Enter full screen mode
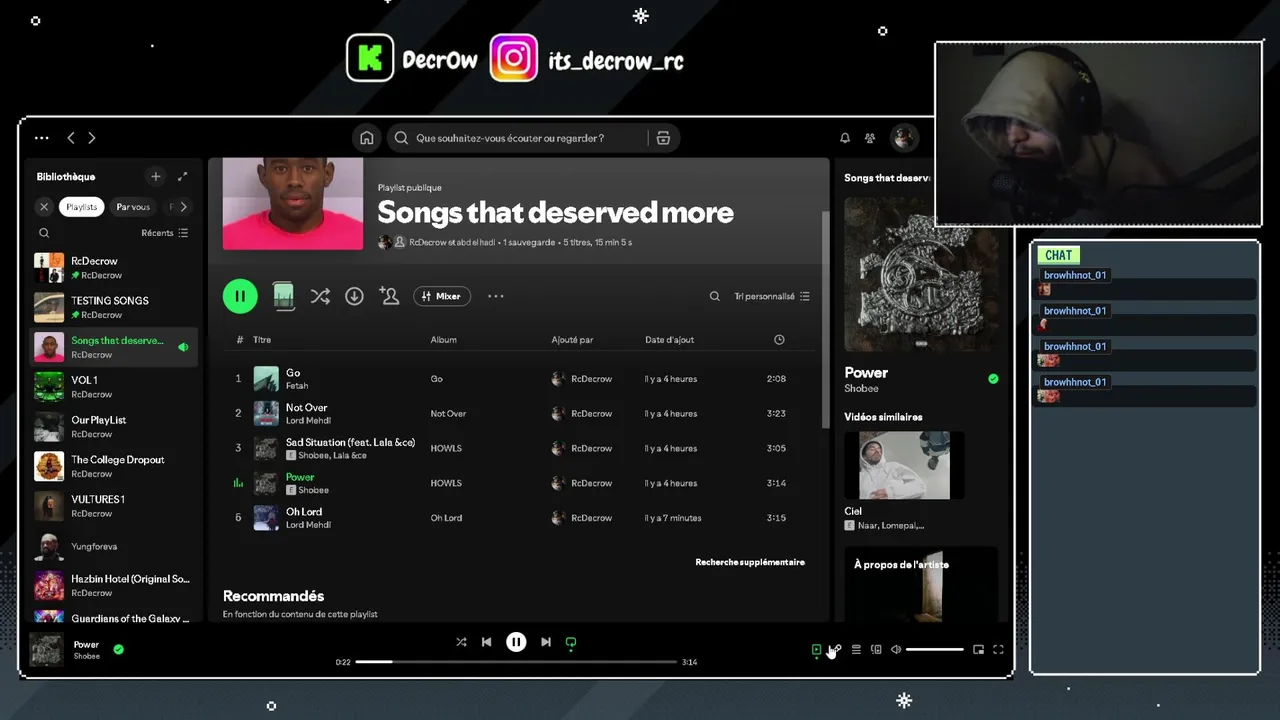 coord(998,649)
